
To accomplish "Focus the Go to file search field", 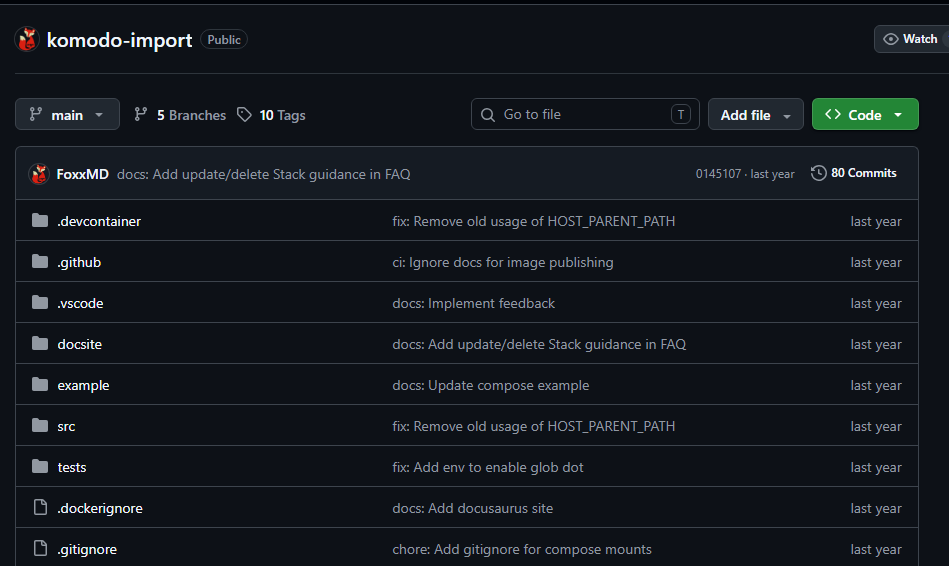I will click(585, 114).
